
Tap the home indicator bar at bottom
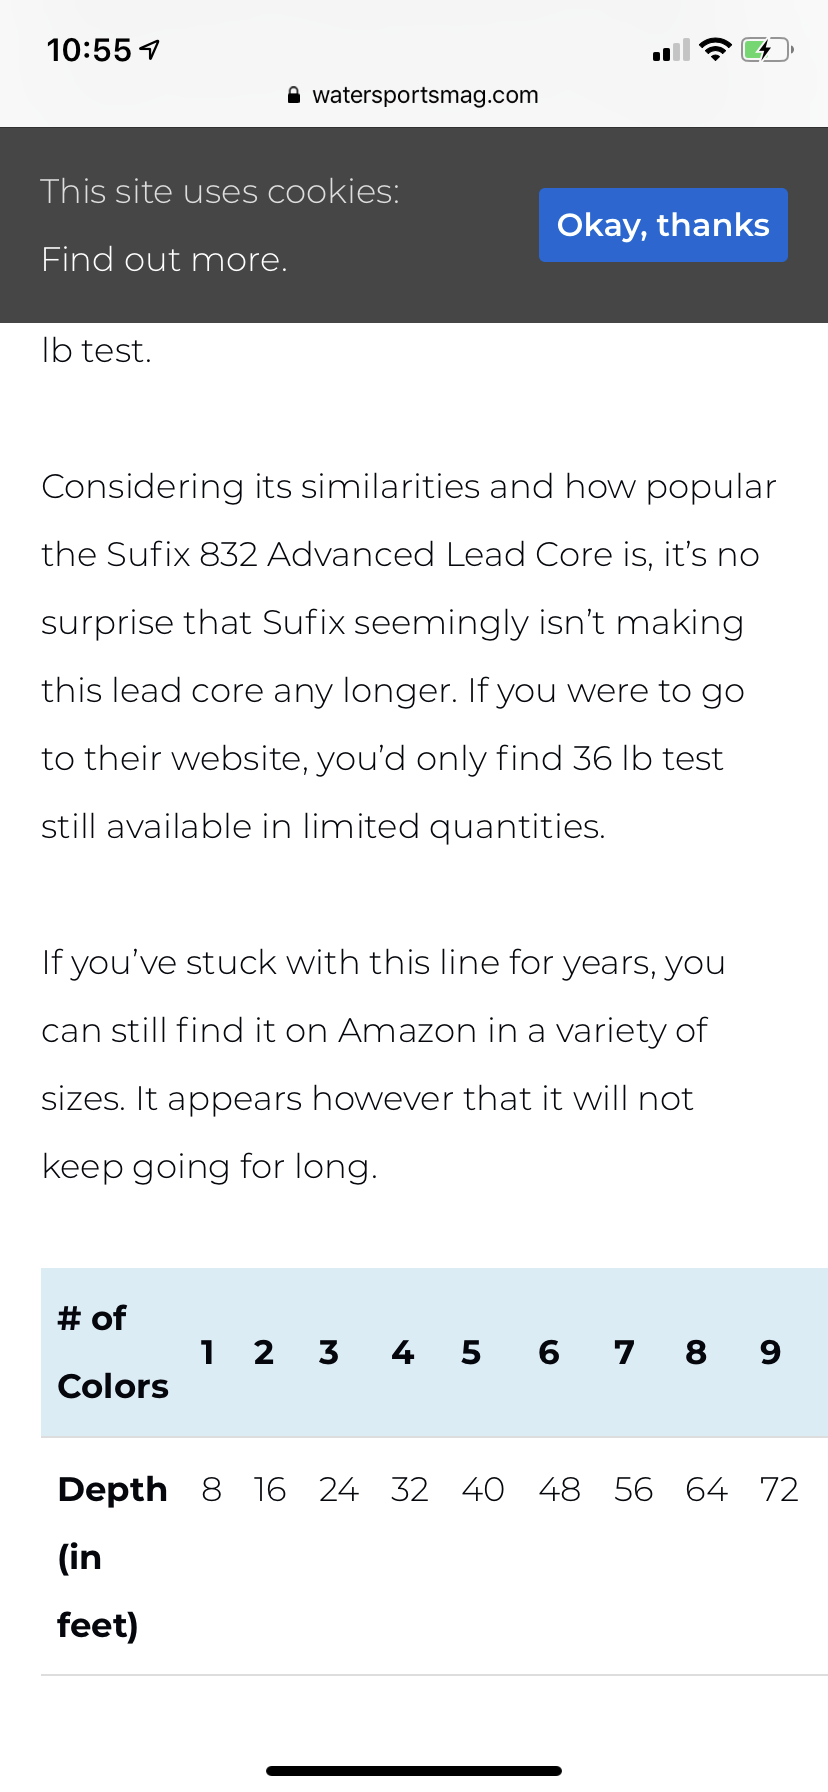point(414,1770)
